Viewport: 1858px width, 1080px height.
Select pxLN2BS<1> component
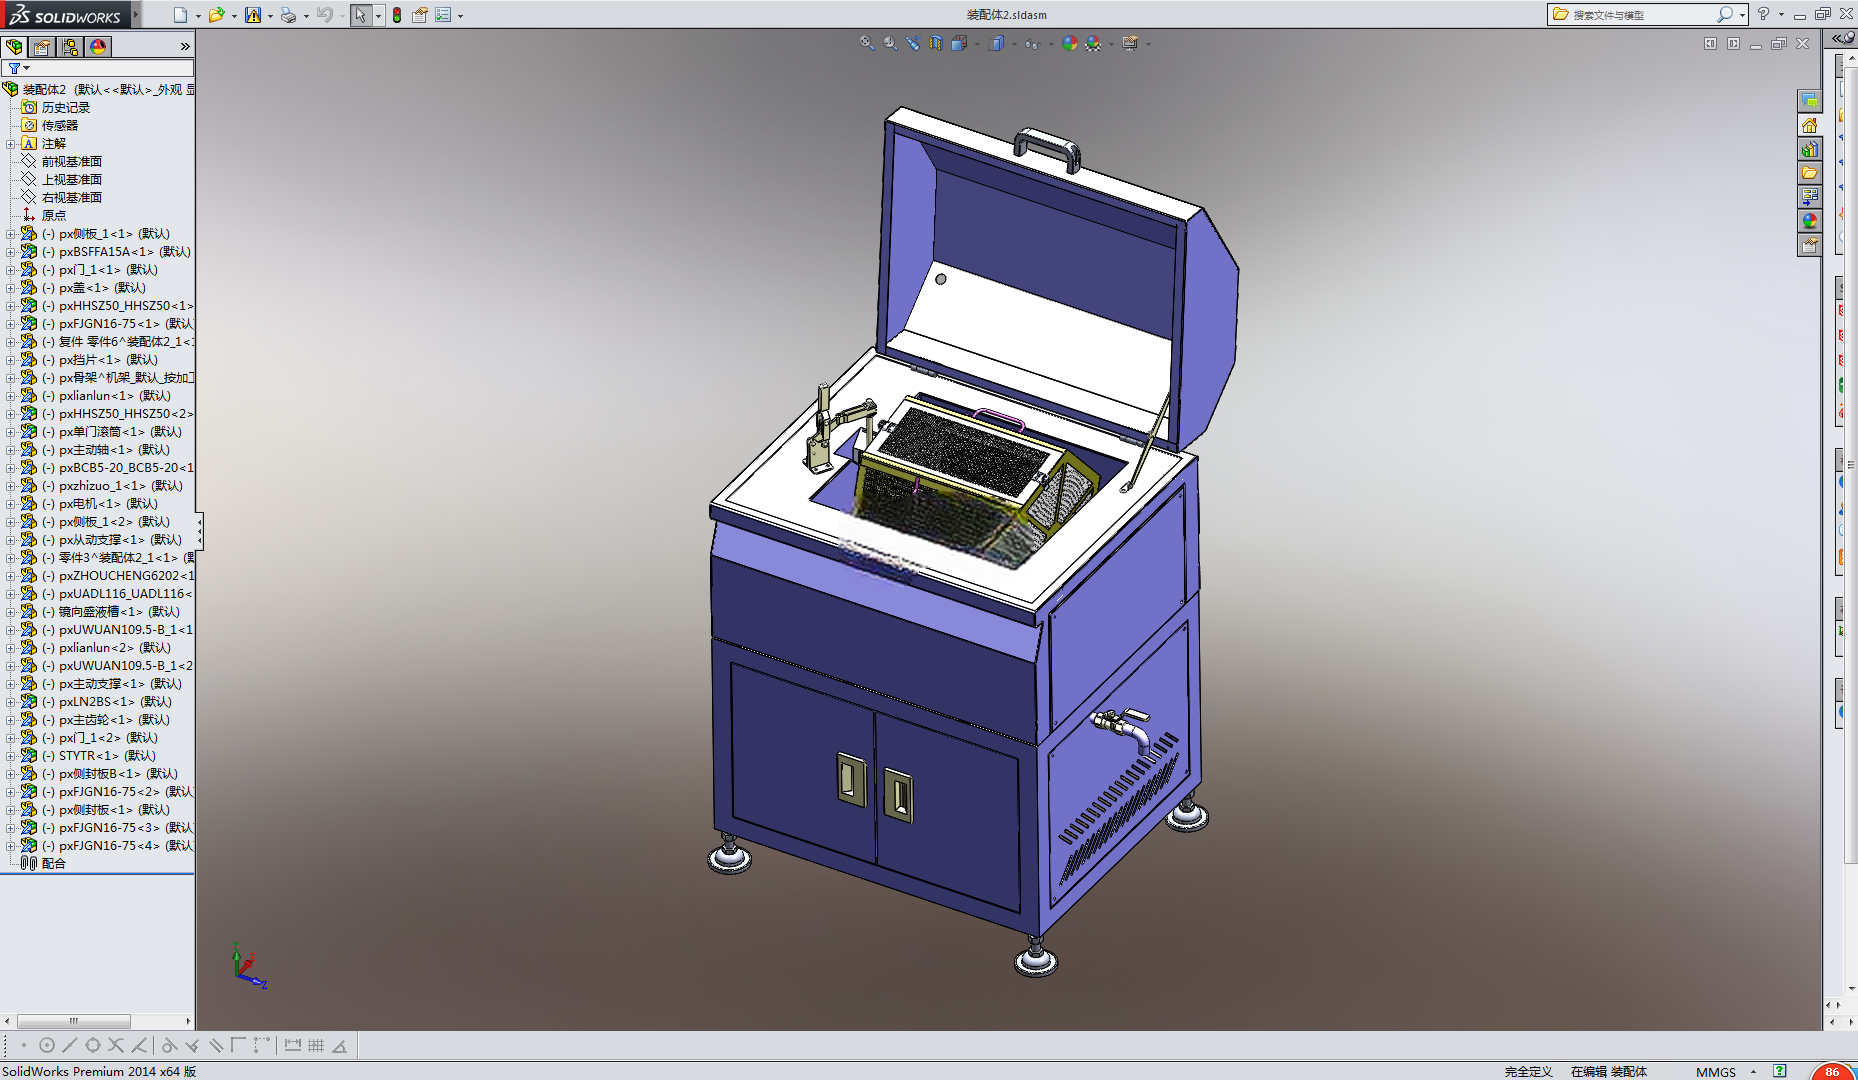pyautogui.click(x=105, y=702)
